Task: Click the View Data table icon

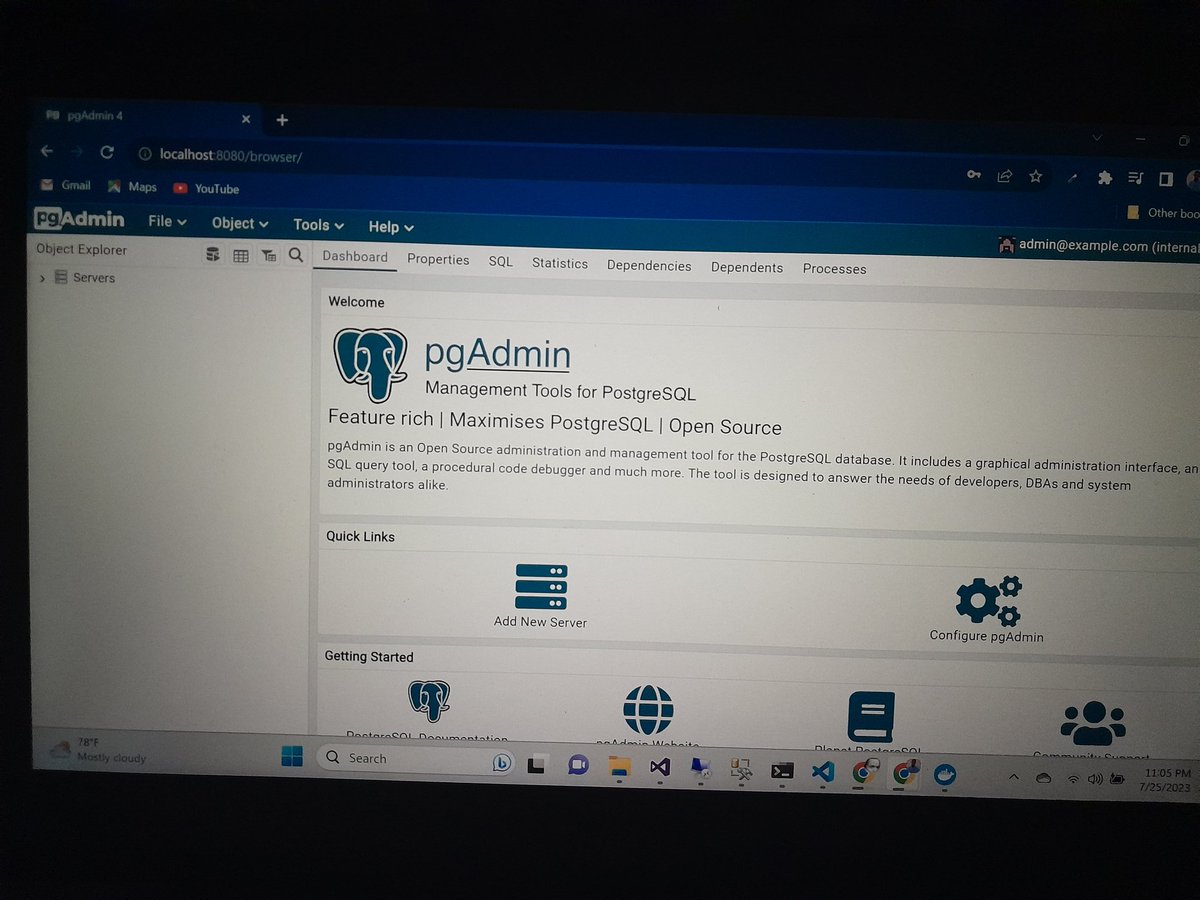Action: click(241, 256)
